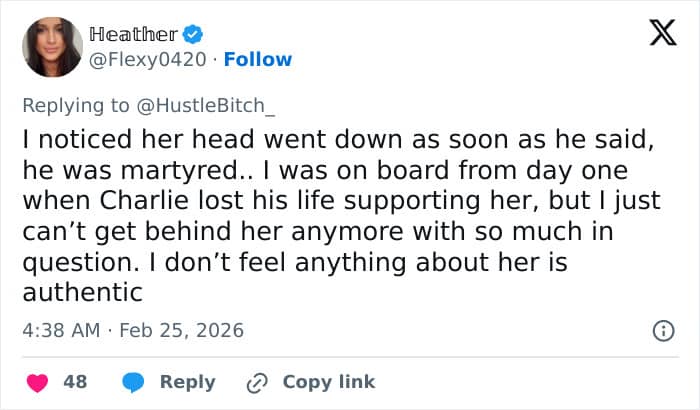Open the @Flexy0420 handle
This screenshot has height=410, width=700.
tap(145, 59)
